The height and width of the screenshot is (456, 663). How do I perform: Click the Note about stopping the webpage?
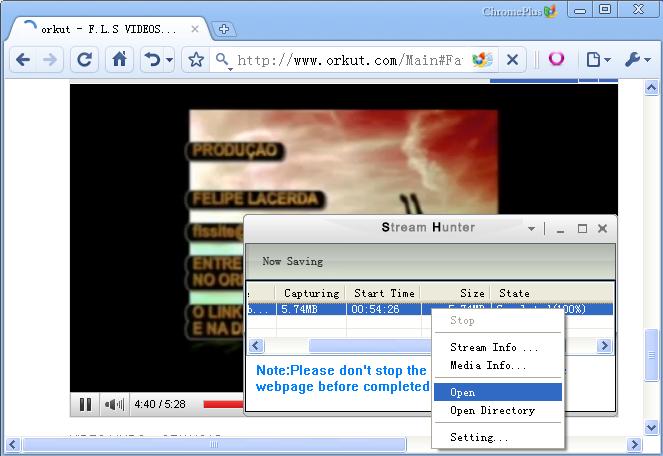[342, 378]
